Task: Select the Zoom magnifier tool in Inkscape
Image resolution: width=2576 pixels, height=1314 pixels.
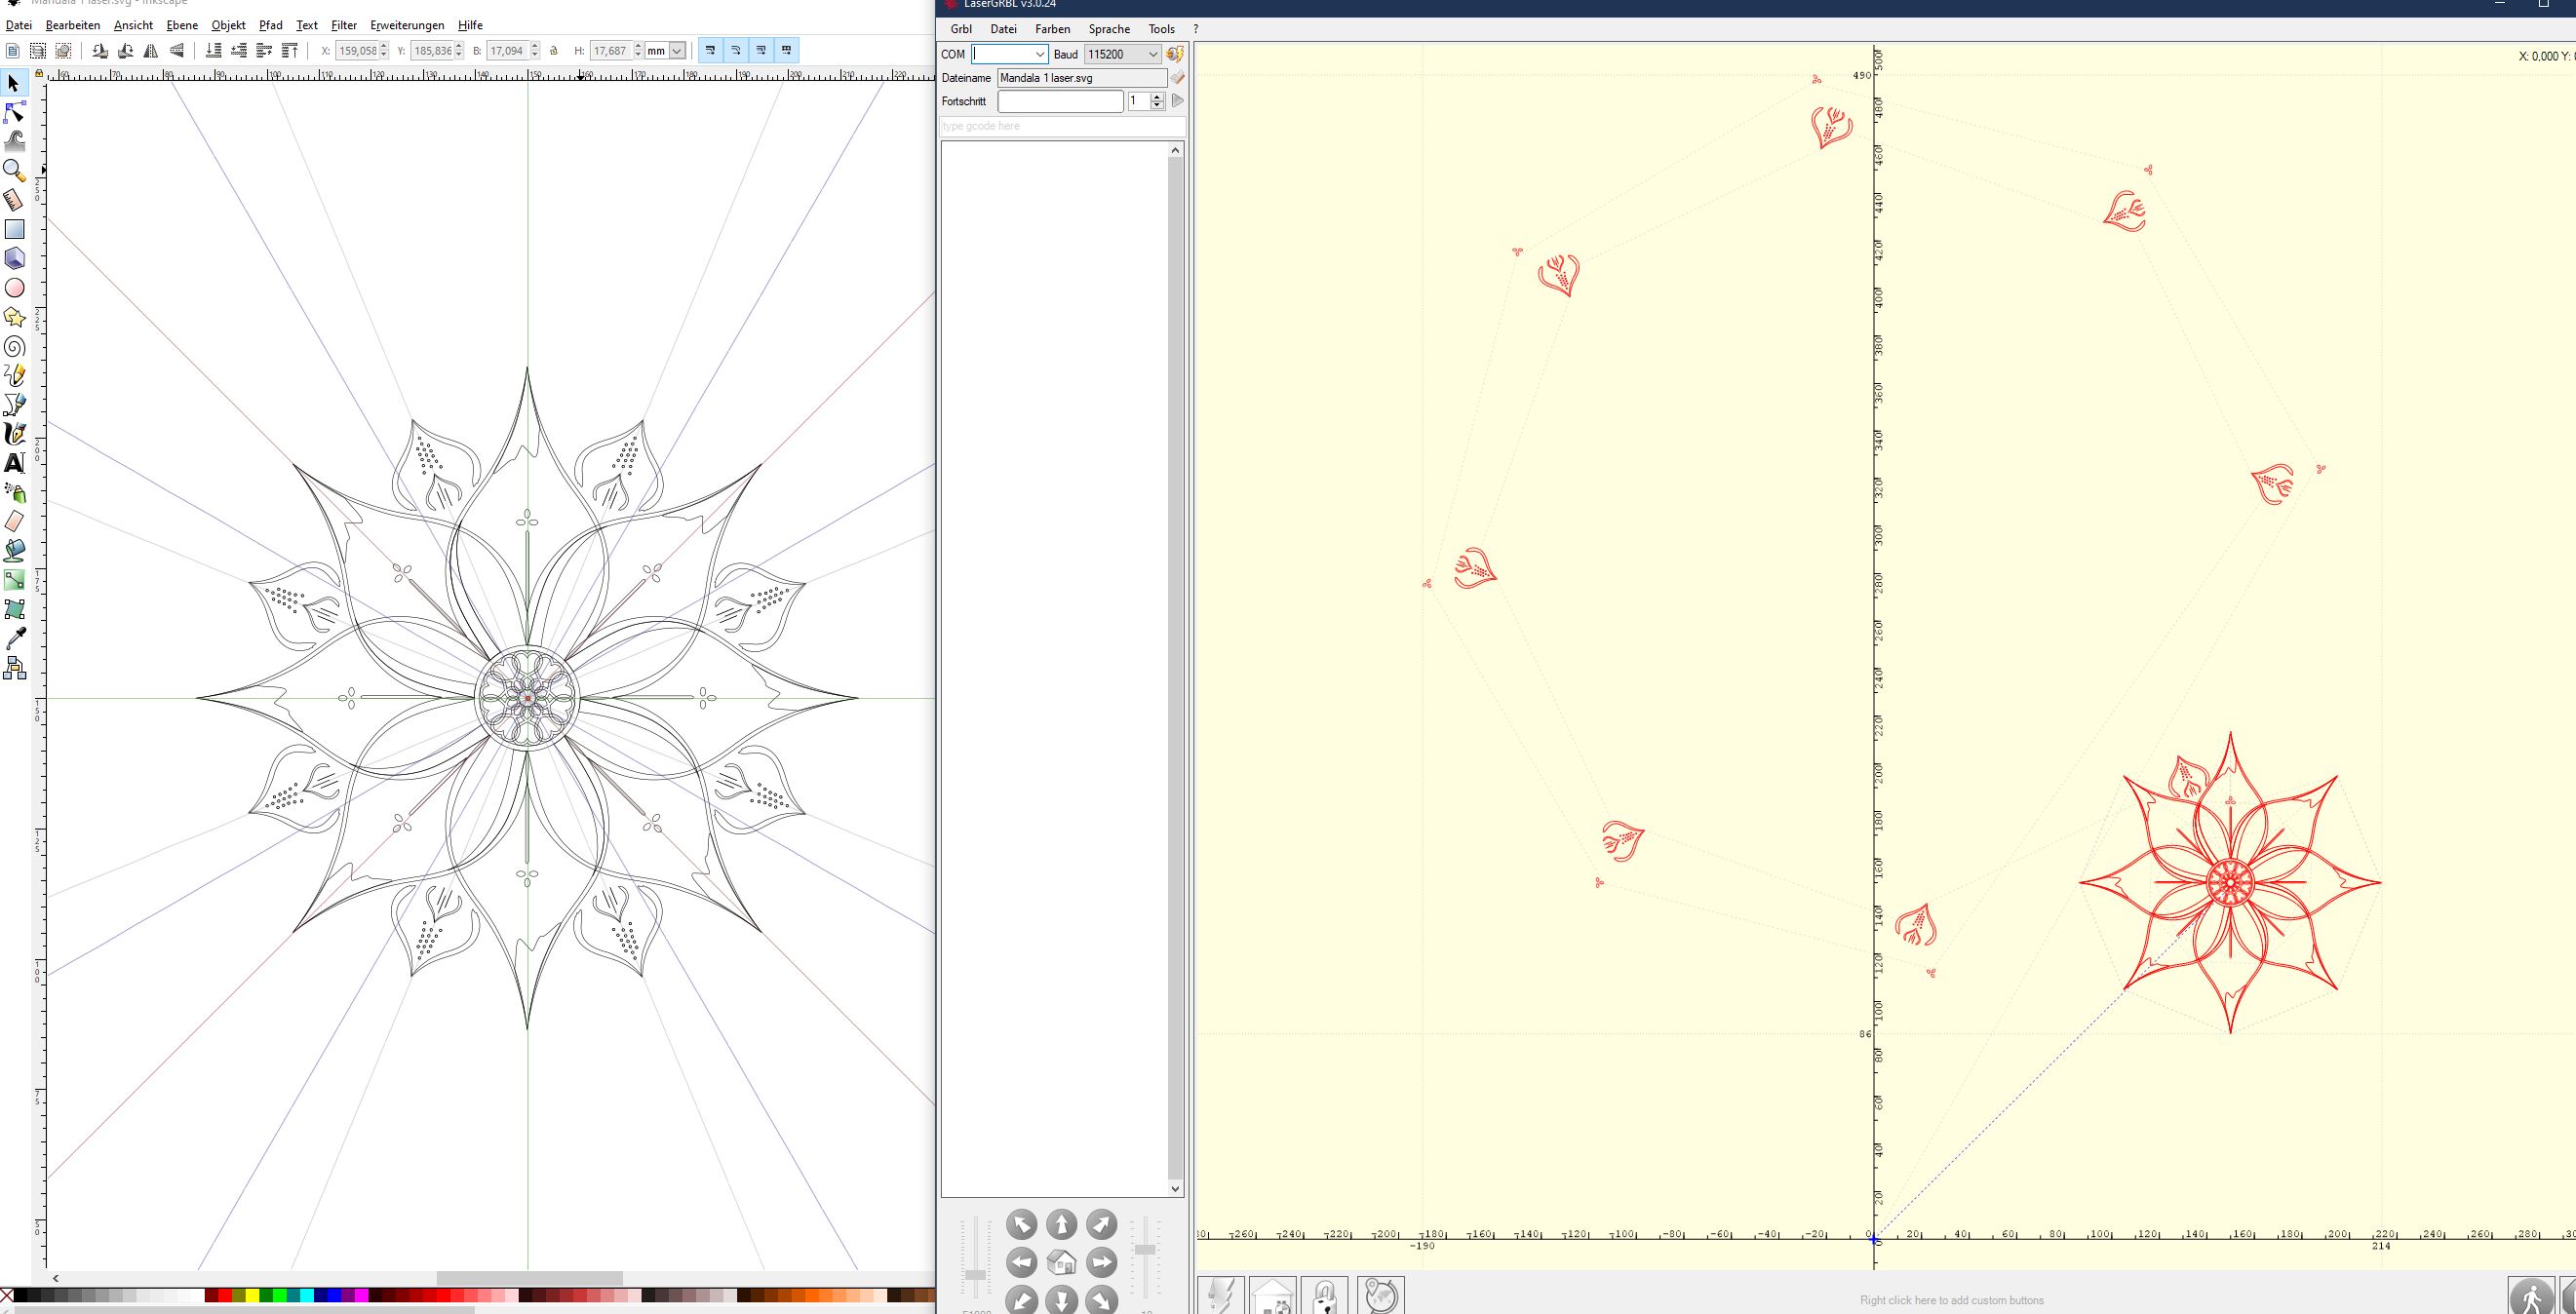Action: point(14,170)
